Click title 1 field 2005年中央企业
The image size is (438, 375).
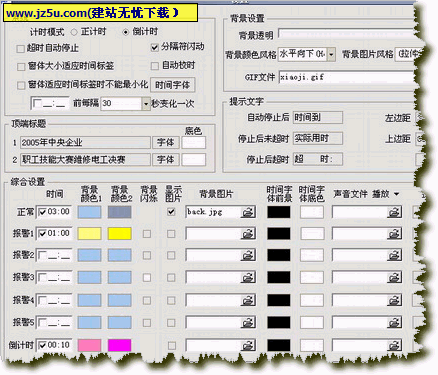click(x=85, y=143)
